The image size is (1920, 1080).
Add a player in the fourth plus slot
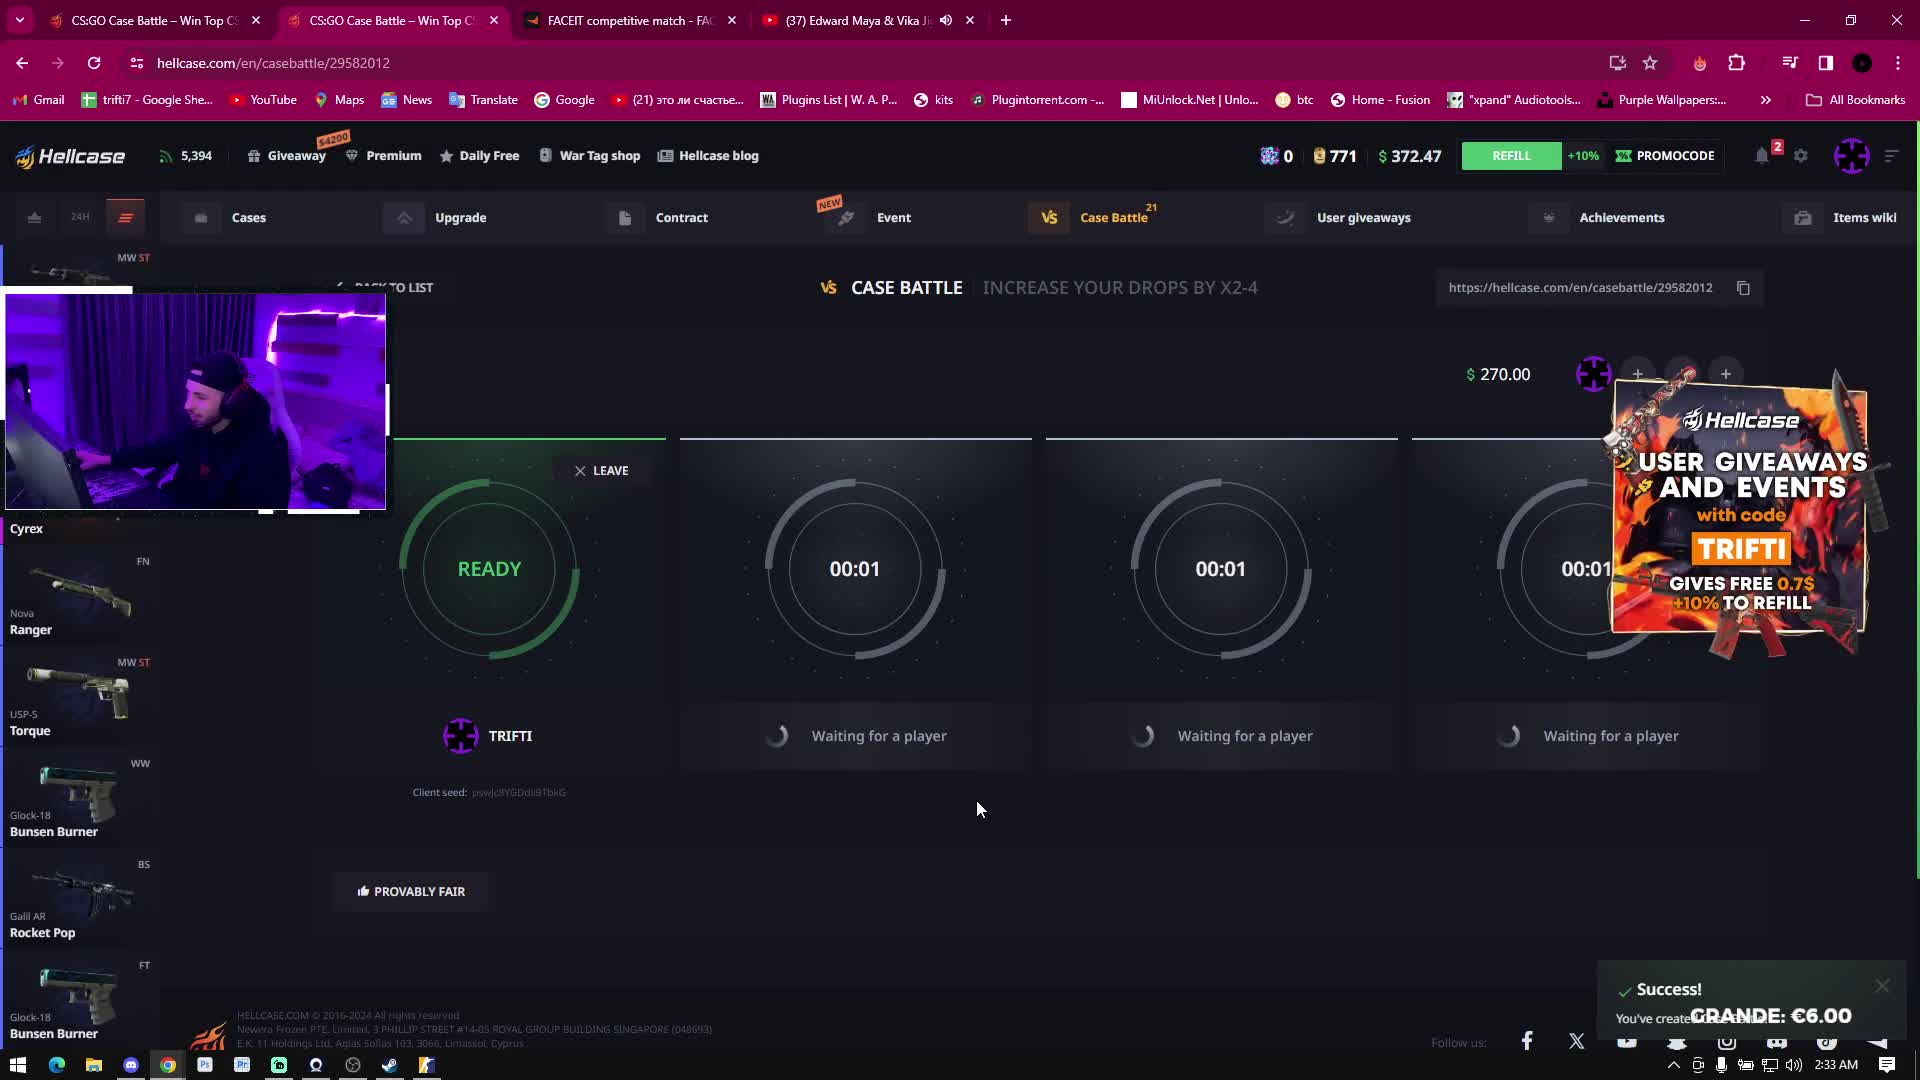point(1726,374)
